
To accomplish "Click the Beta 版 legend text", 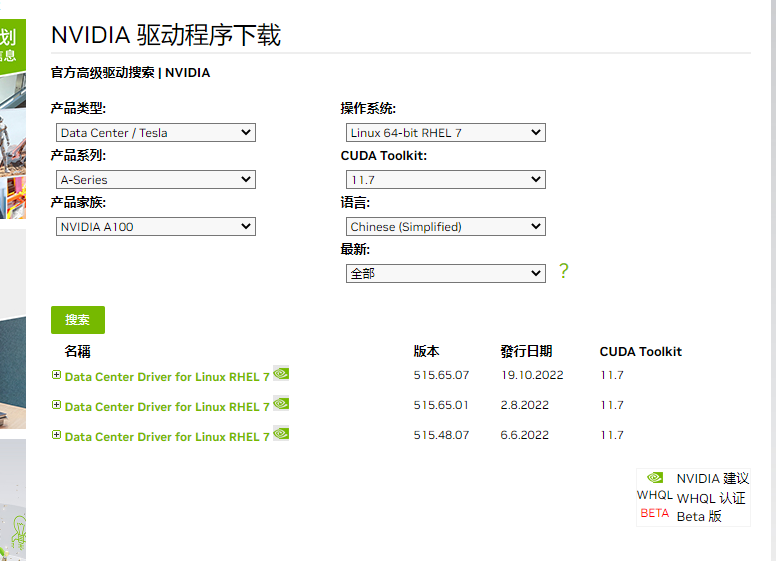I will click(699, 516).
